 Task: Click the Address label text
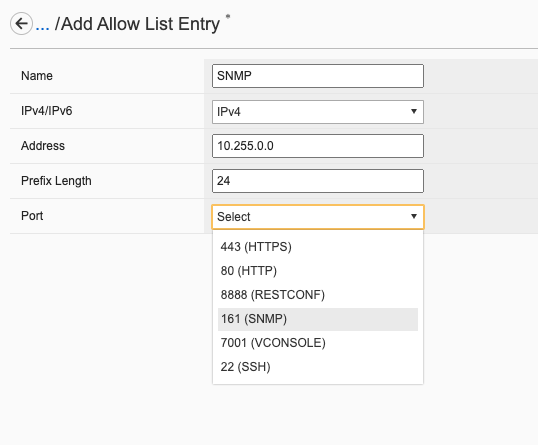coord(43,146)
